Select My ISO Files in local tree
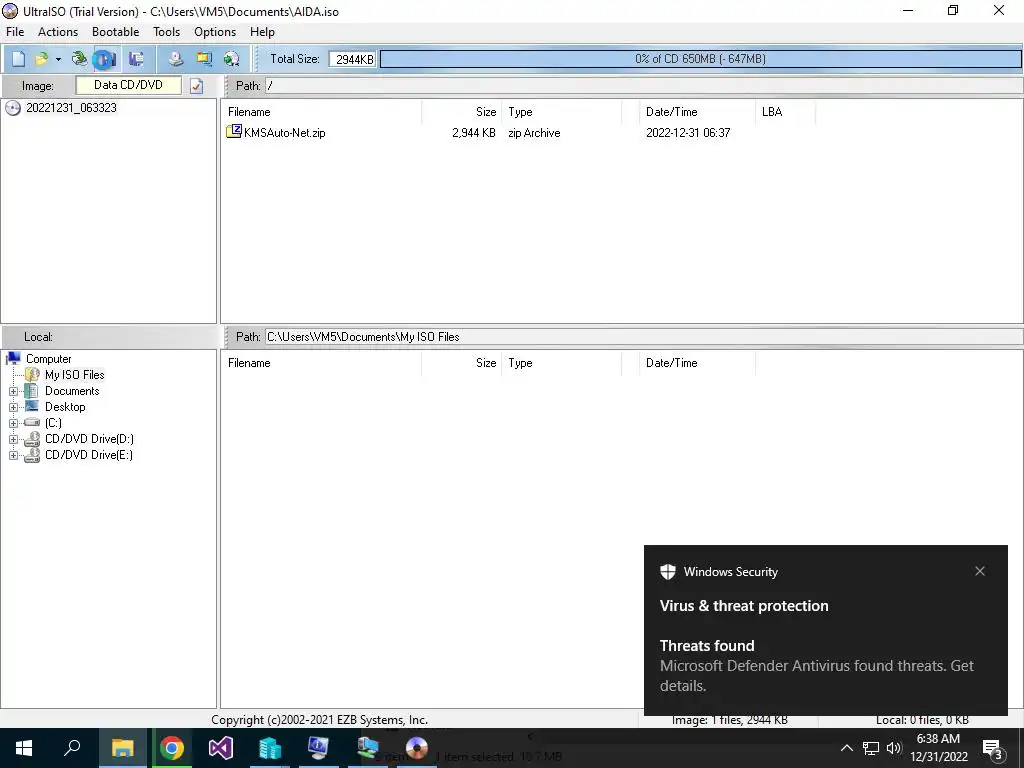The width and height of the screenshot is (1024, 768). 74,375
